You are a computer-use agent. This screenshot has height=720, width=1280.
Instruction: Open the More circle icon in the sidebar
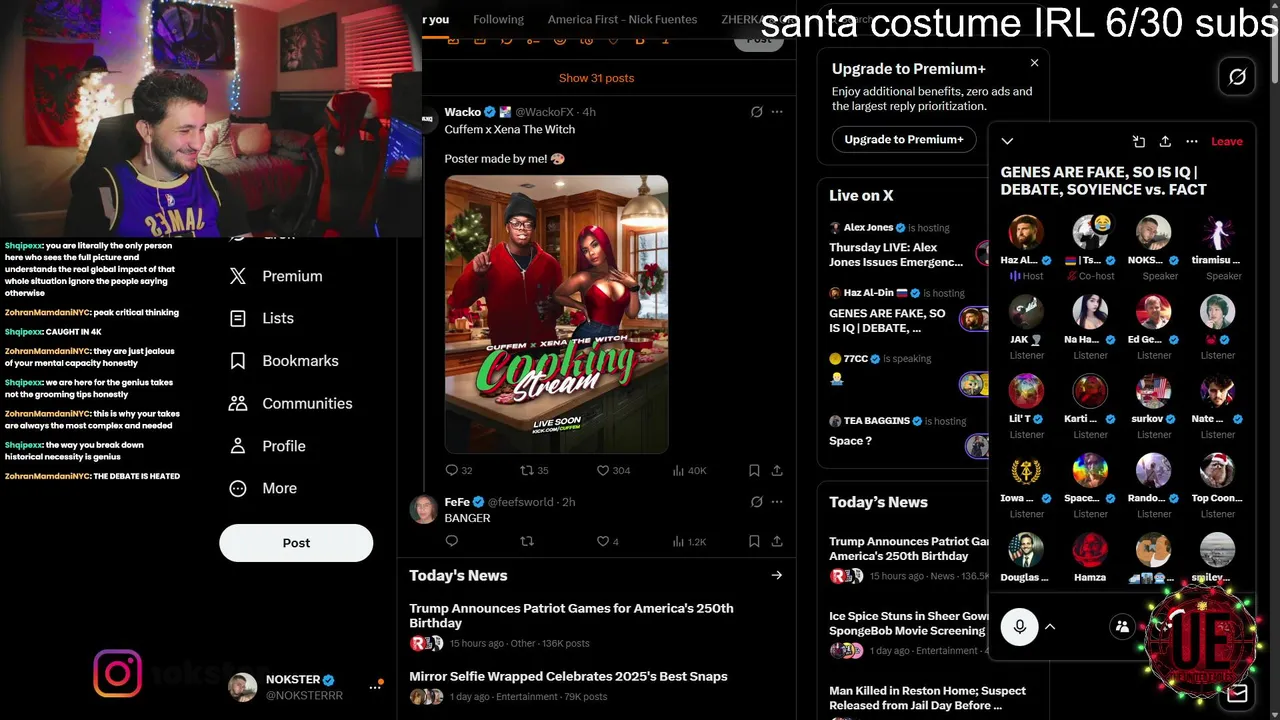click(x=238, y=488)
